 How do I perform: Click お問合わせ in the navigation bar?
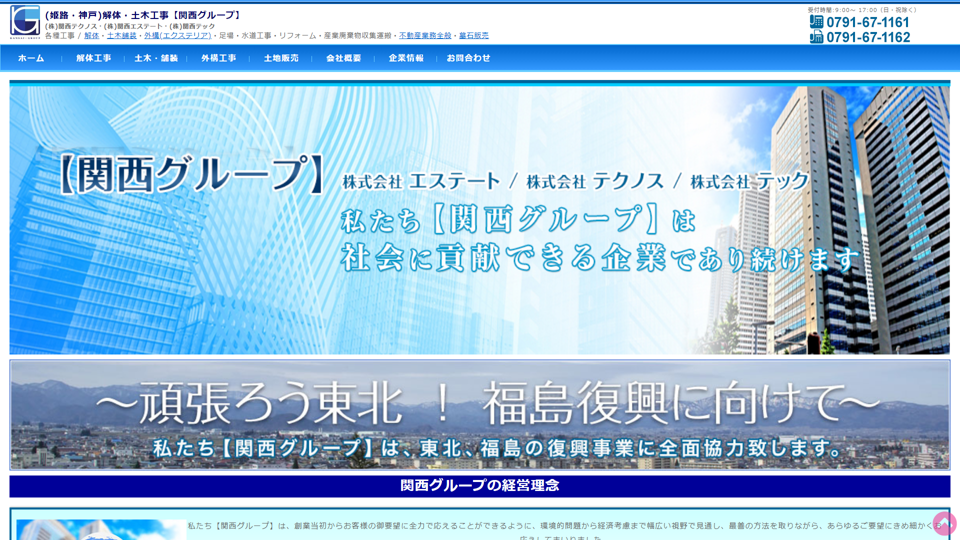pyautogui.click(x=468, y=59)
